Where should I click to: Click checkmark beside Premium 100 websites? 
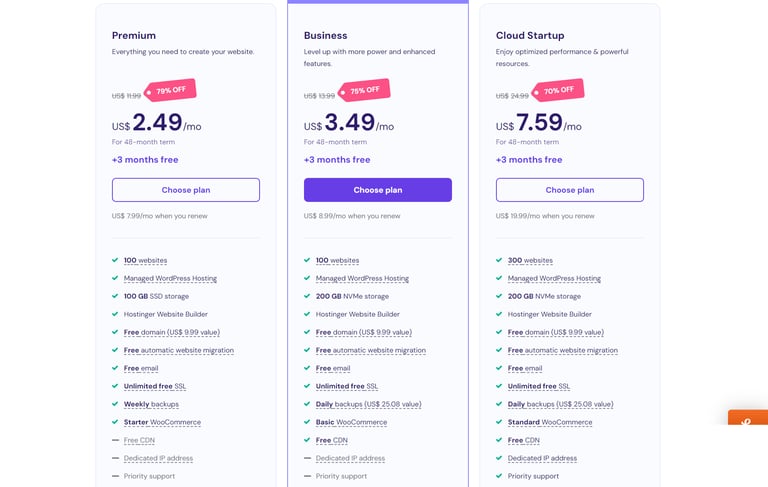tap(115, 260)
